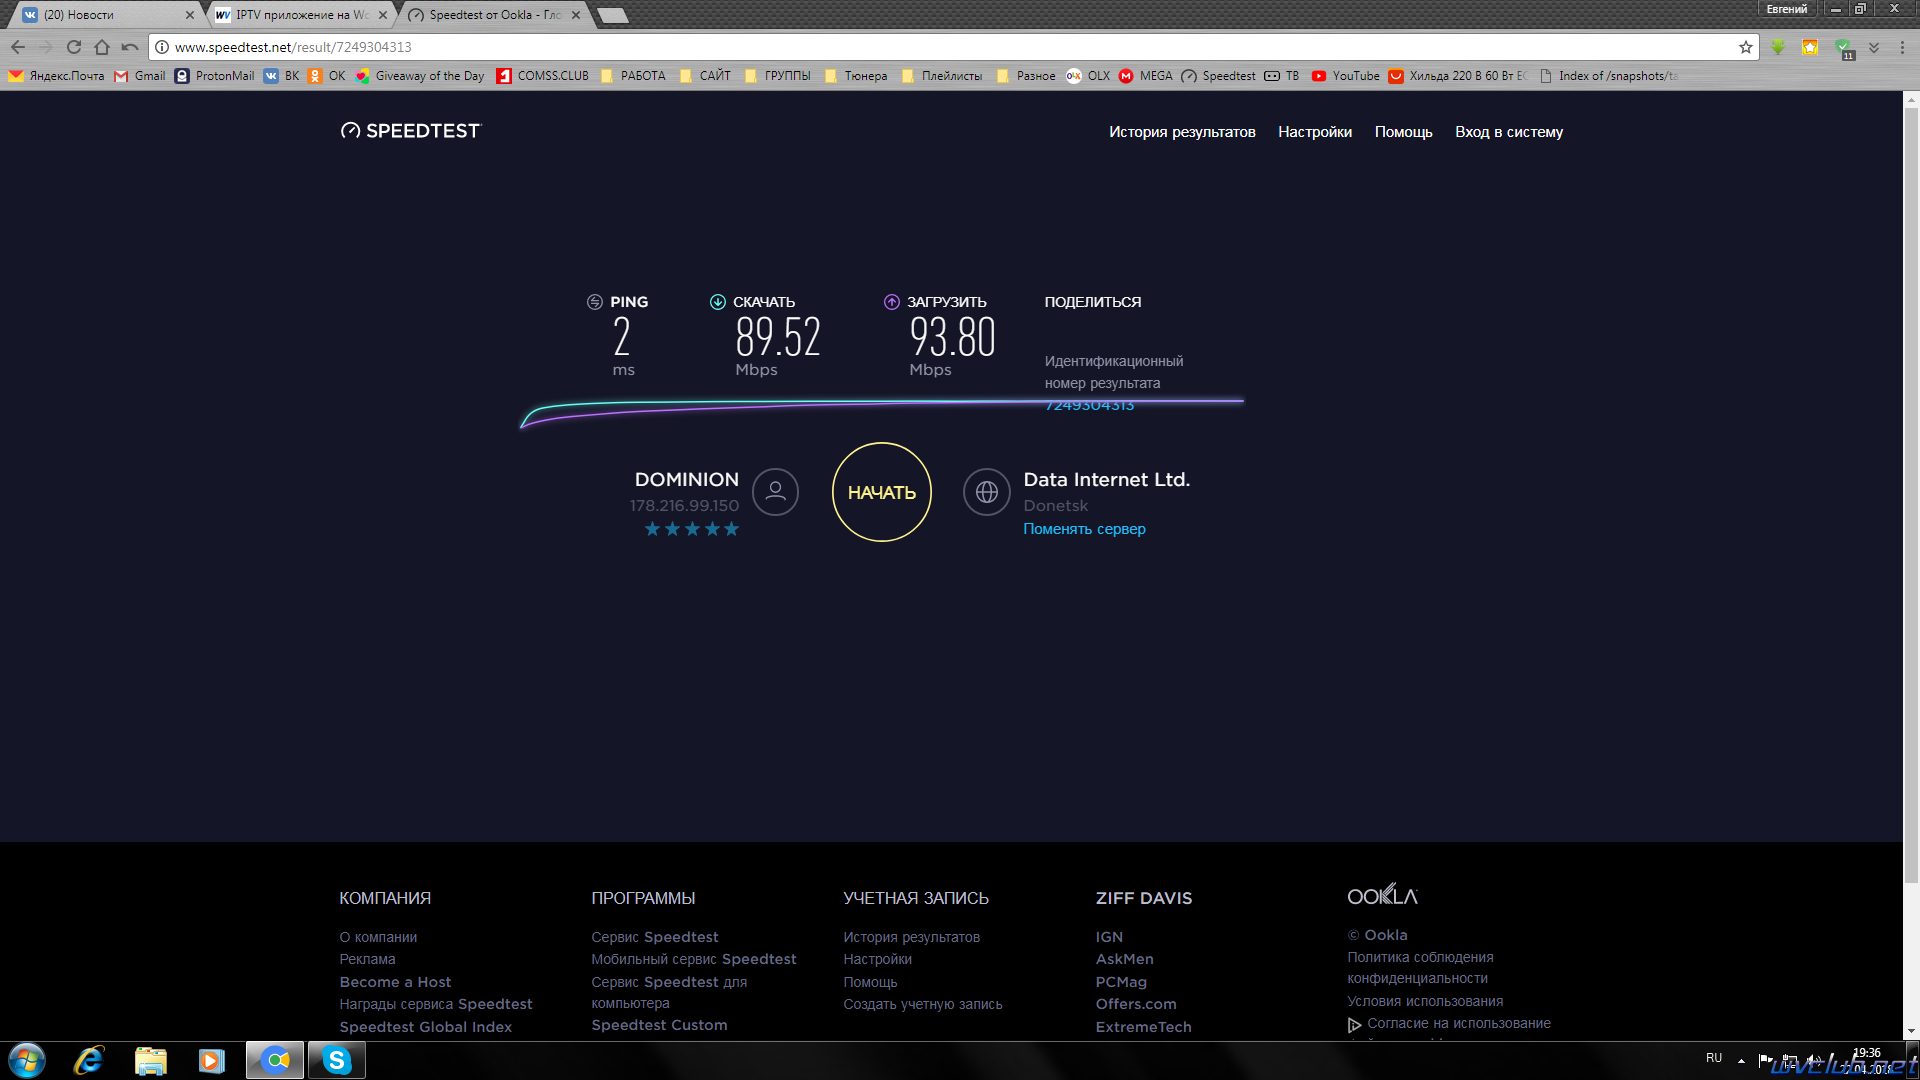
Task: Open История результатов in the header
Action: [x=1182, y=132]
